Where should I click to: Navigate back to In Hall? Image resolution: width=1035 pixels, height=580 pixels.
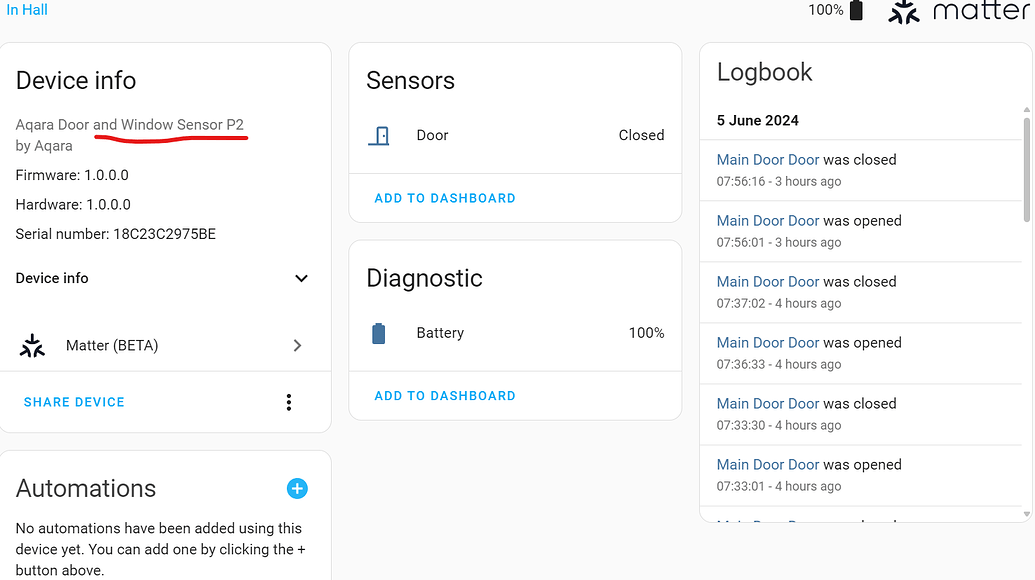(x=26, y=9)
